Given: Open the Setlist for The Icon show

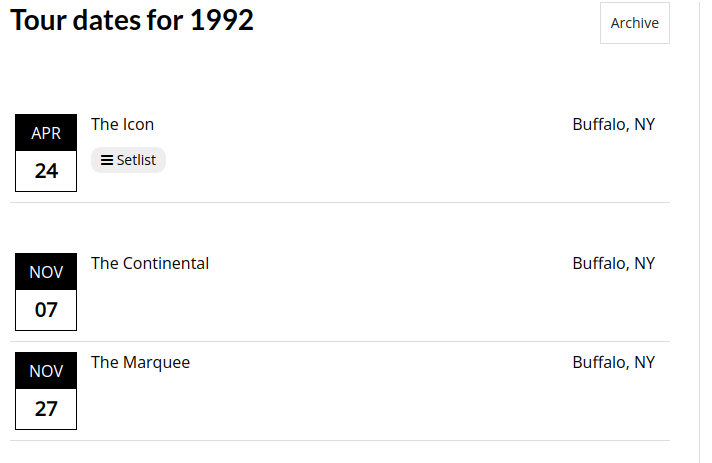Looking at the screenshot, I should tap(129, 160).
